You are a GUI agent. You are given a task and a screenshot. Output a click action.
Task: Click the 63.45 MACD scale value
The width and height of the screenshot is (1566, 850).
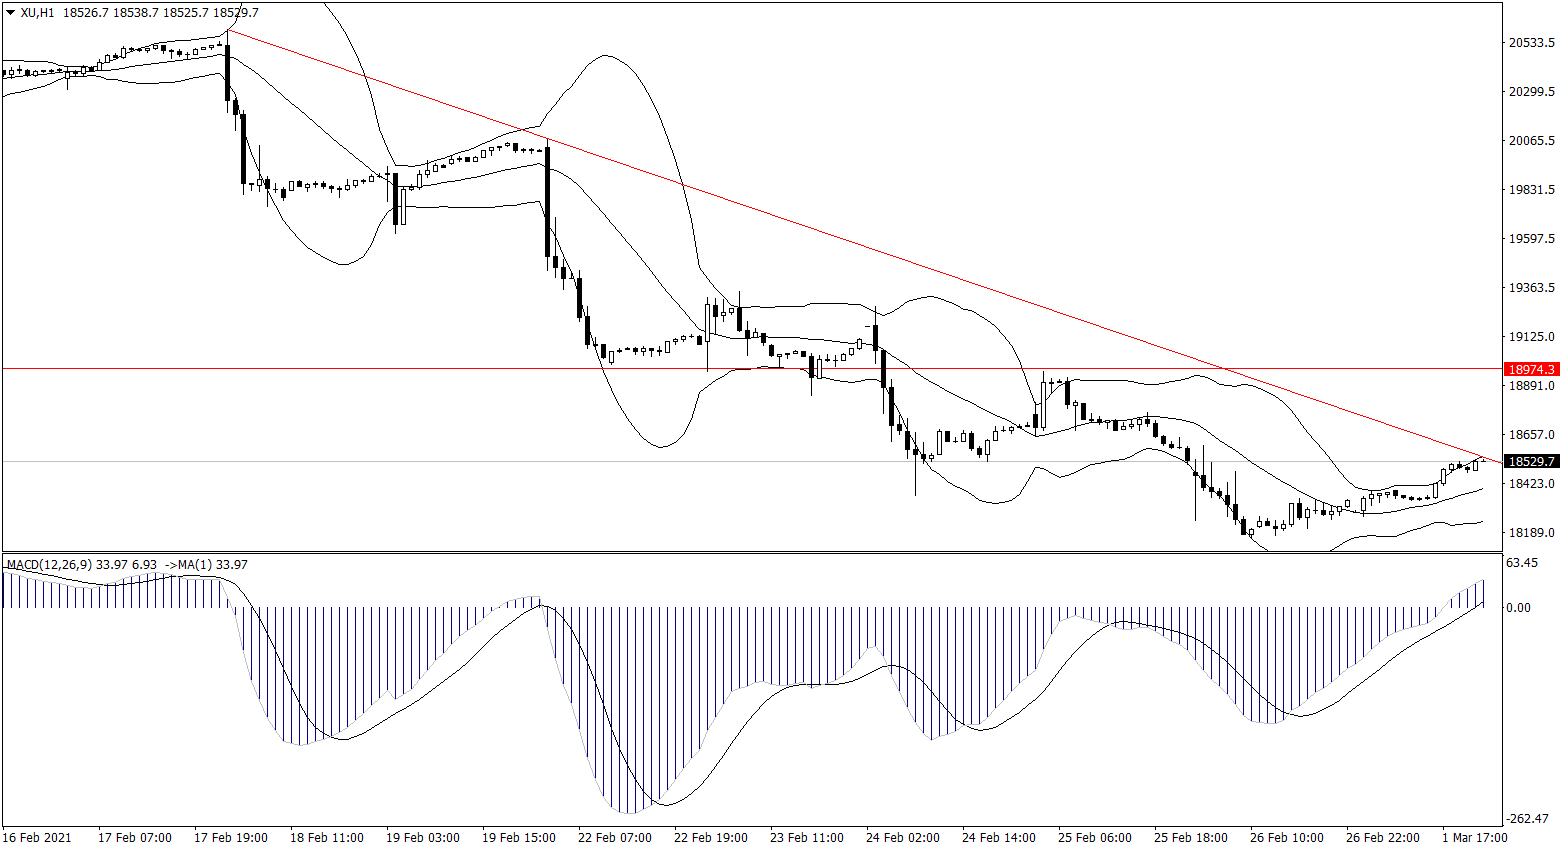pos(1521,563)
